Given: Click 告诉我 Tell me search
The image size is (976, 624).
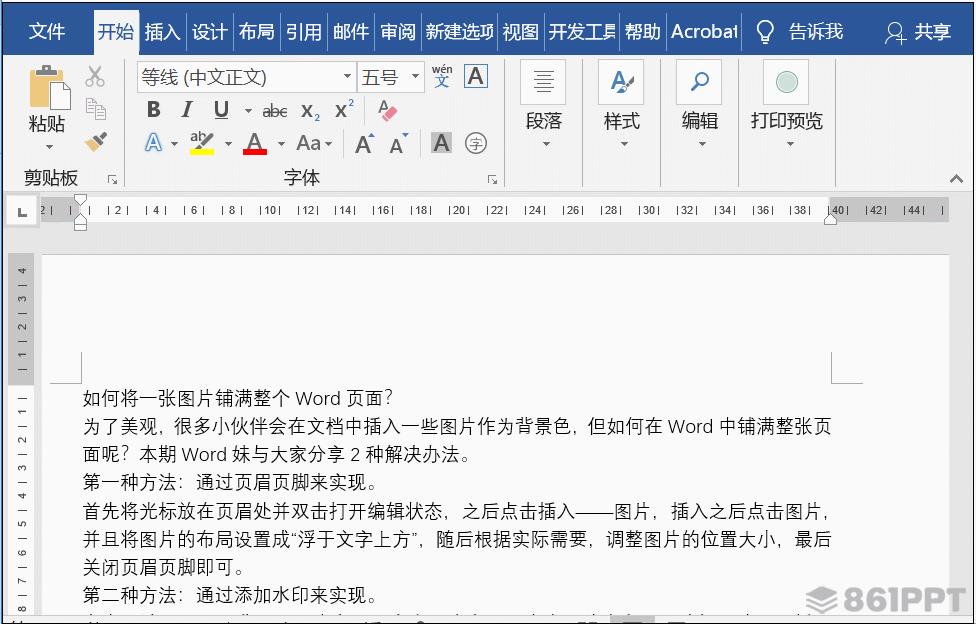Looking at the screenshot, I should click(815, 32).
